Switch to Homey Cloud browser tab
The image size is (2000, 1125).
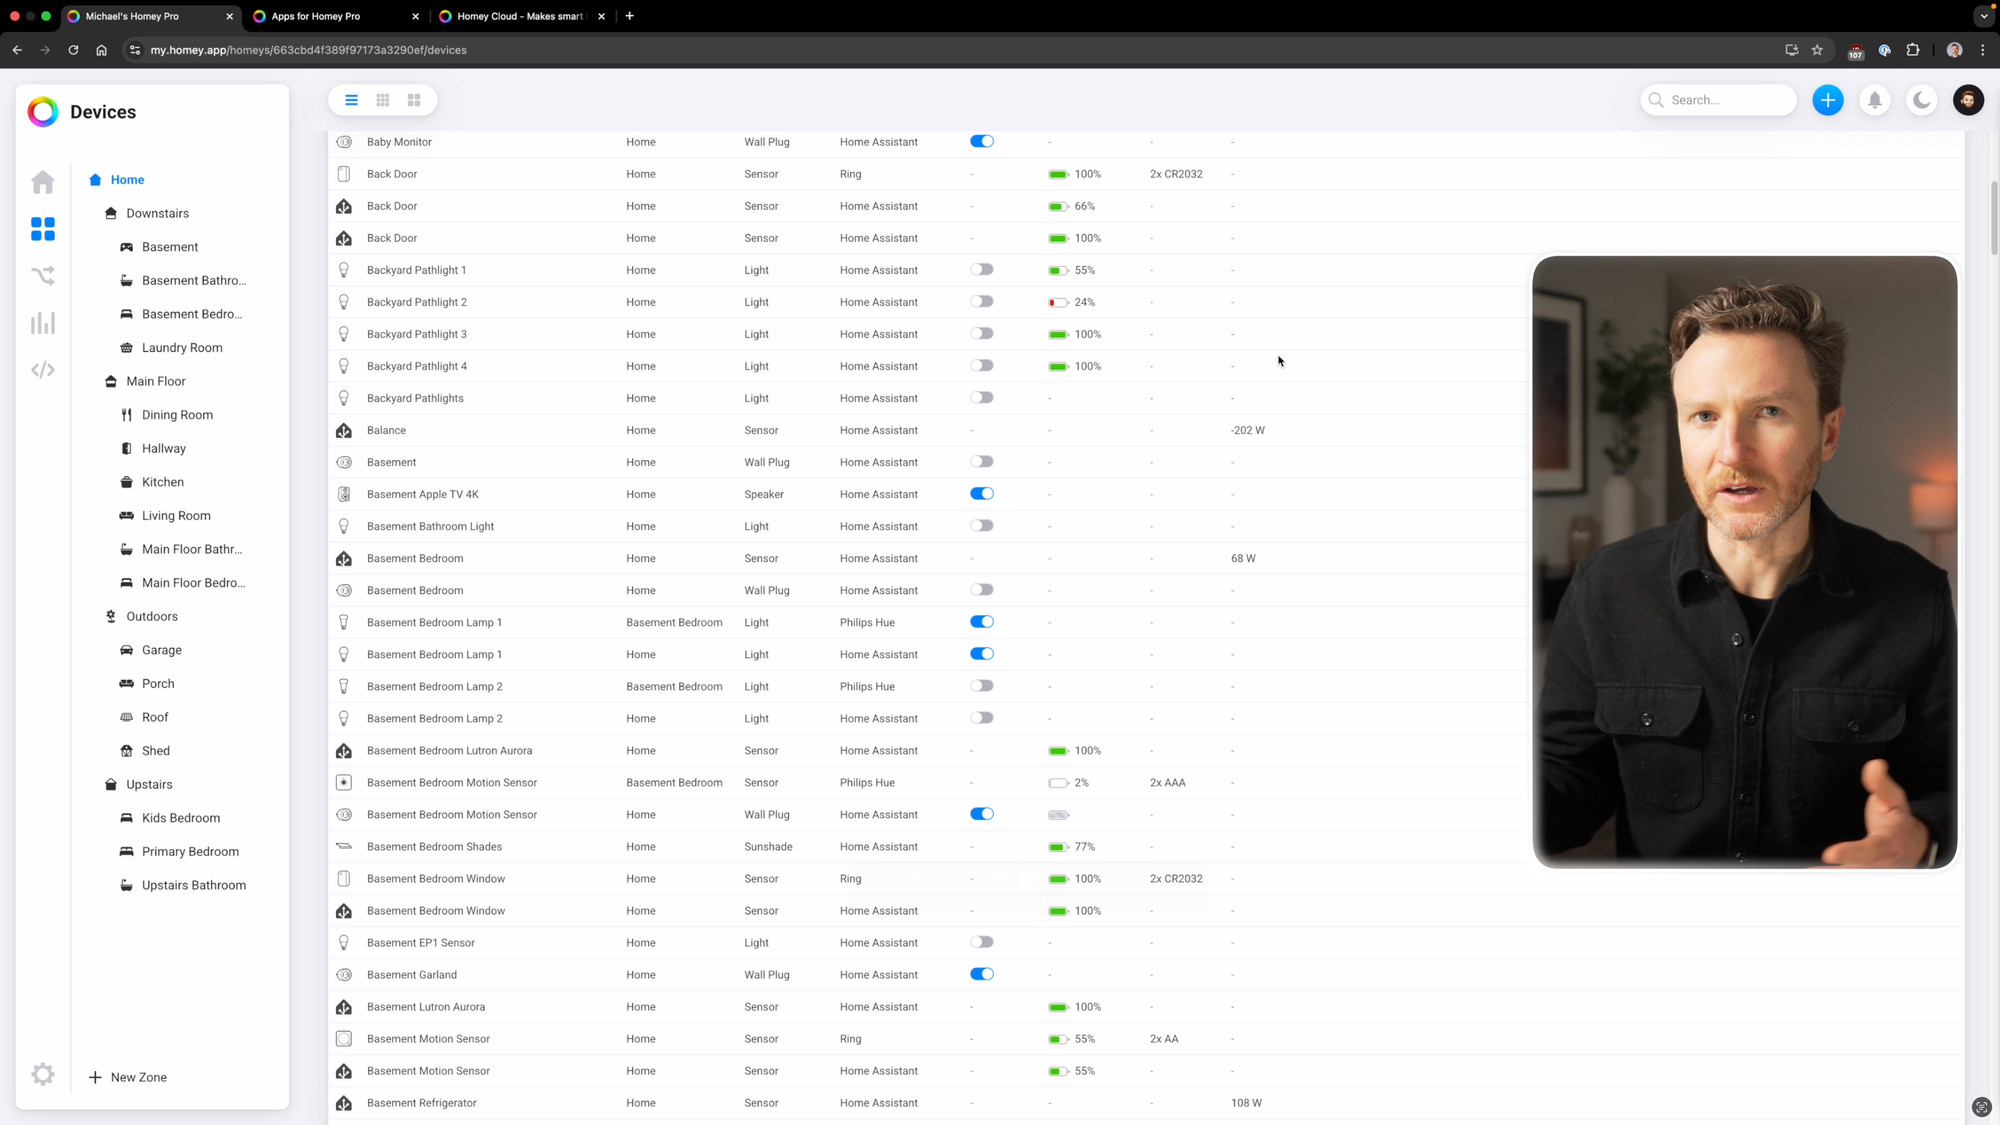(519, 16)
